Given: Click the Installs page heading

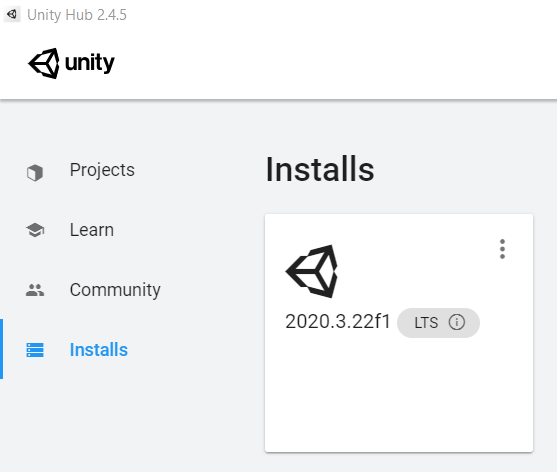Looking at the screenshot, I should coord(320,169).
